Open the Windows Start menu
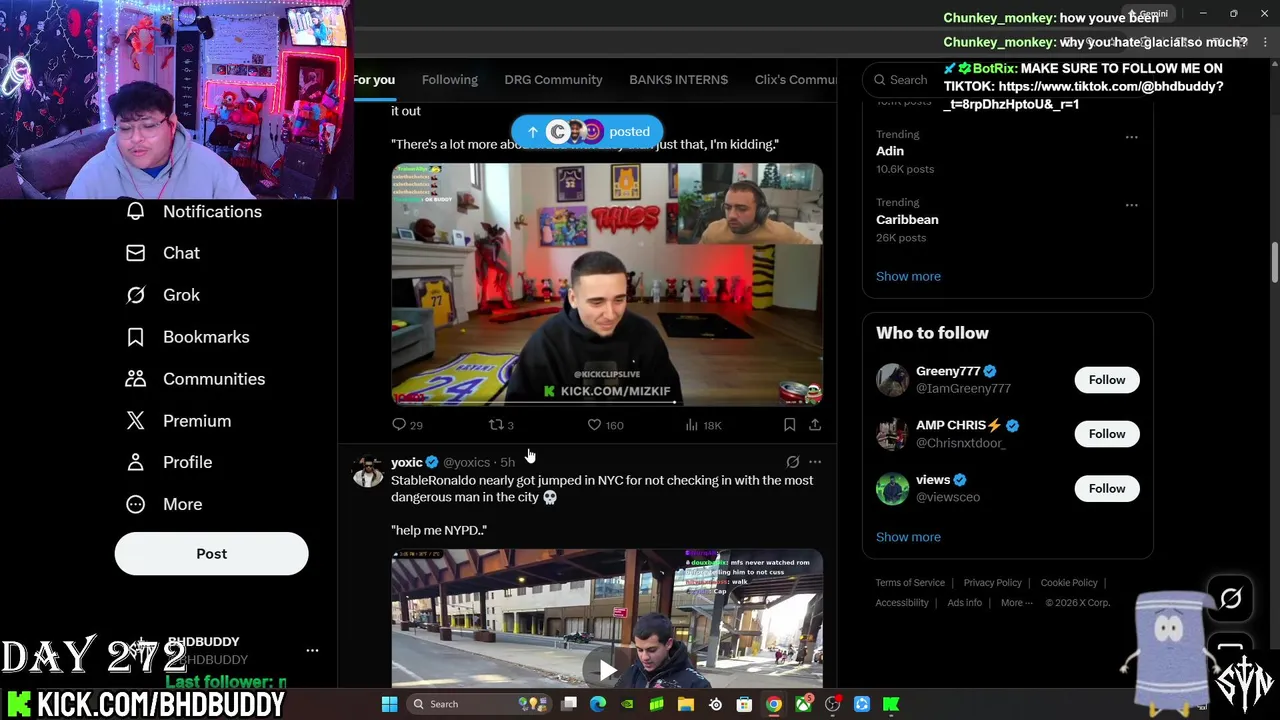This screenshot has height=720, width=1280. 389,704
